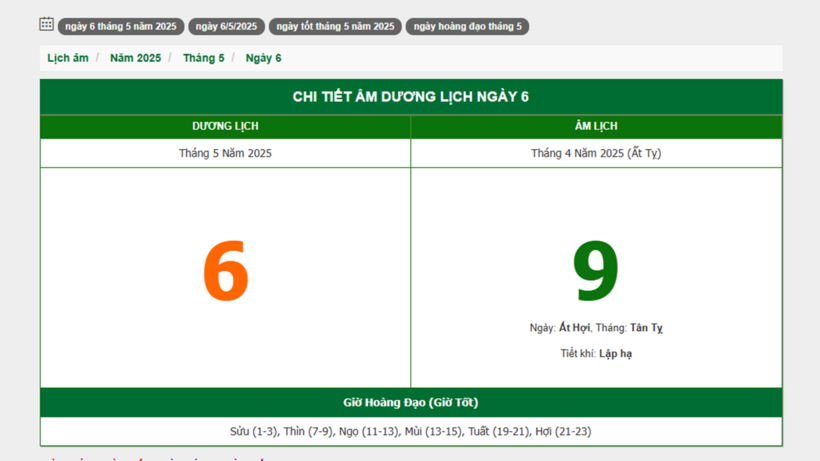Click the 'Lập hạ' solar term

[615, 354]
